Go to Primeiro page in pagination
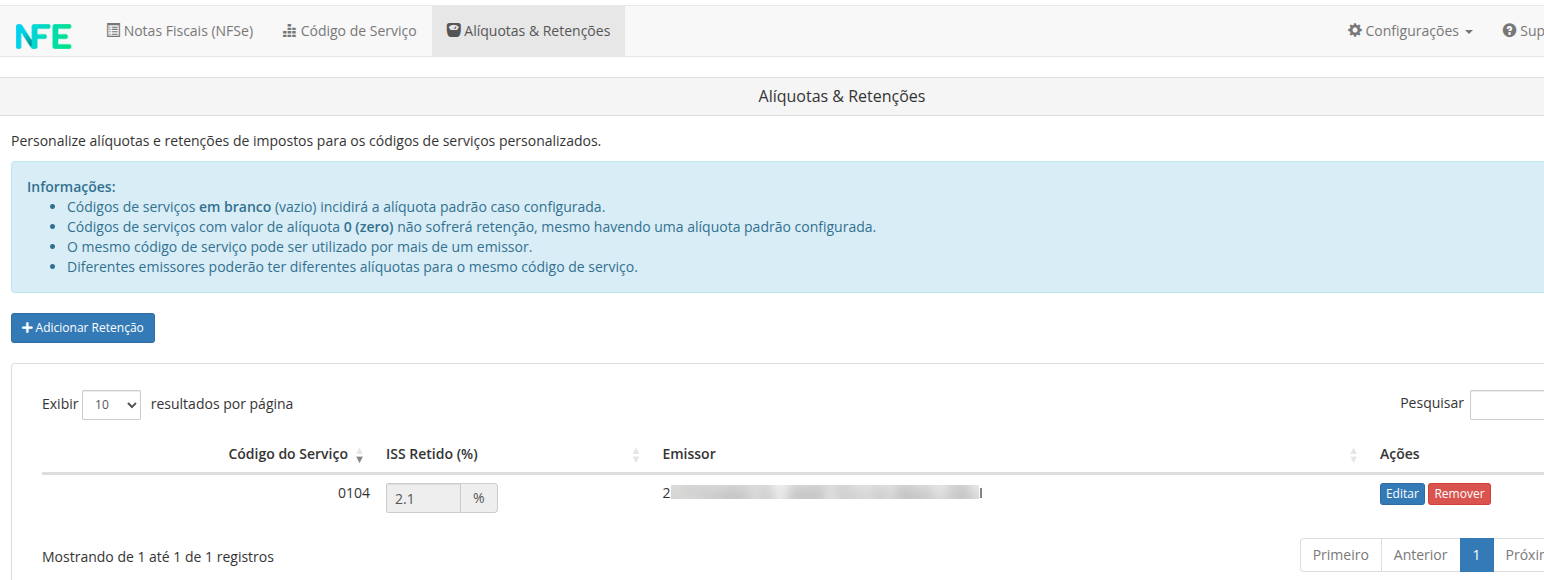The image size is (1544, 580). [1340, 555]
